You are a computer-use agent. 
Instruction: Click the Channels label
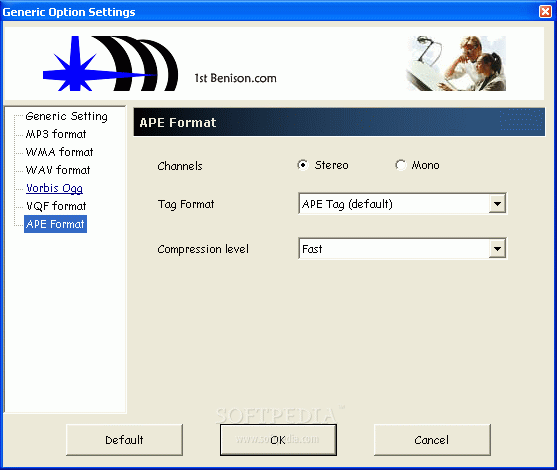click(180, 166)
